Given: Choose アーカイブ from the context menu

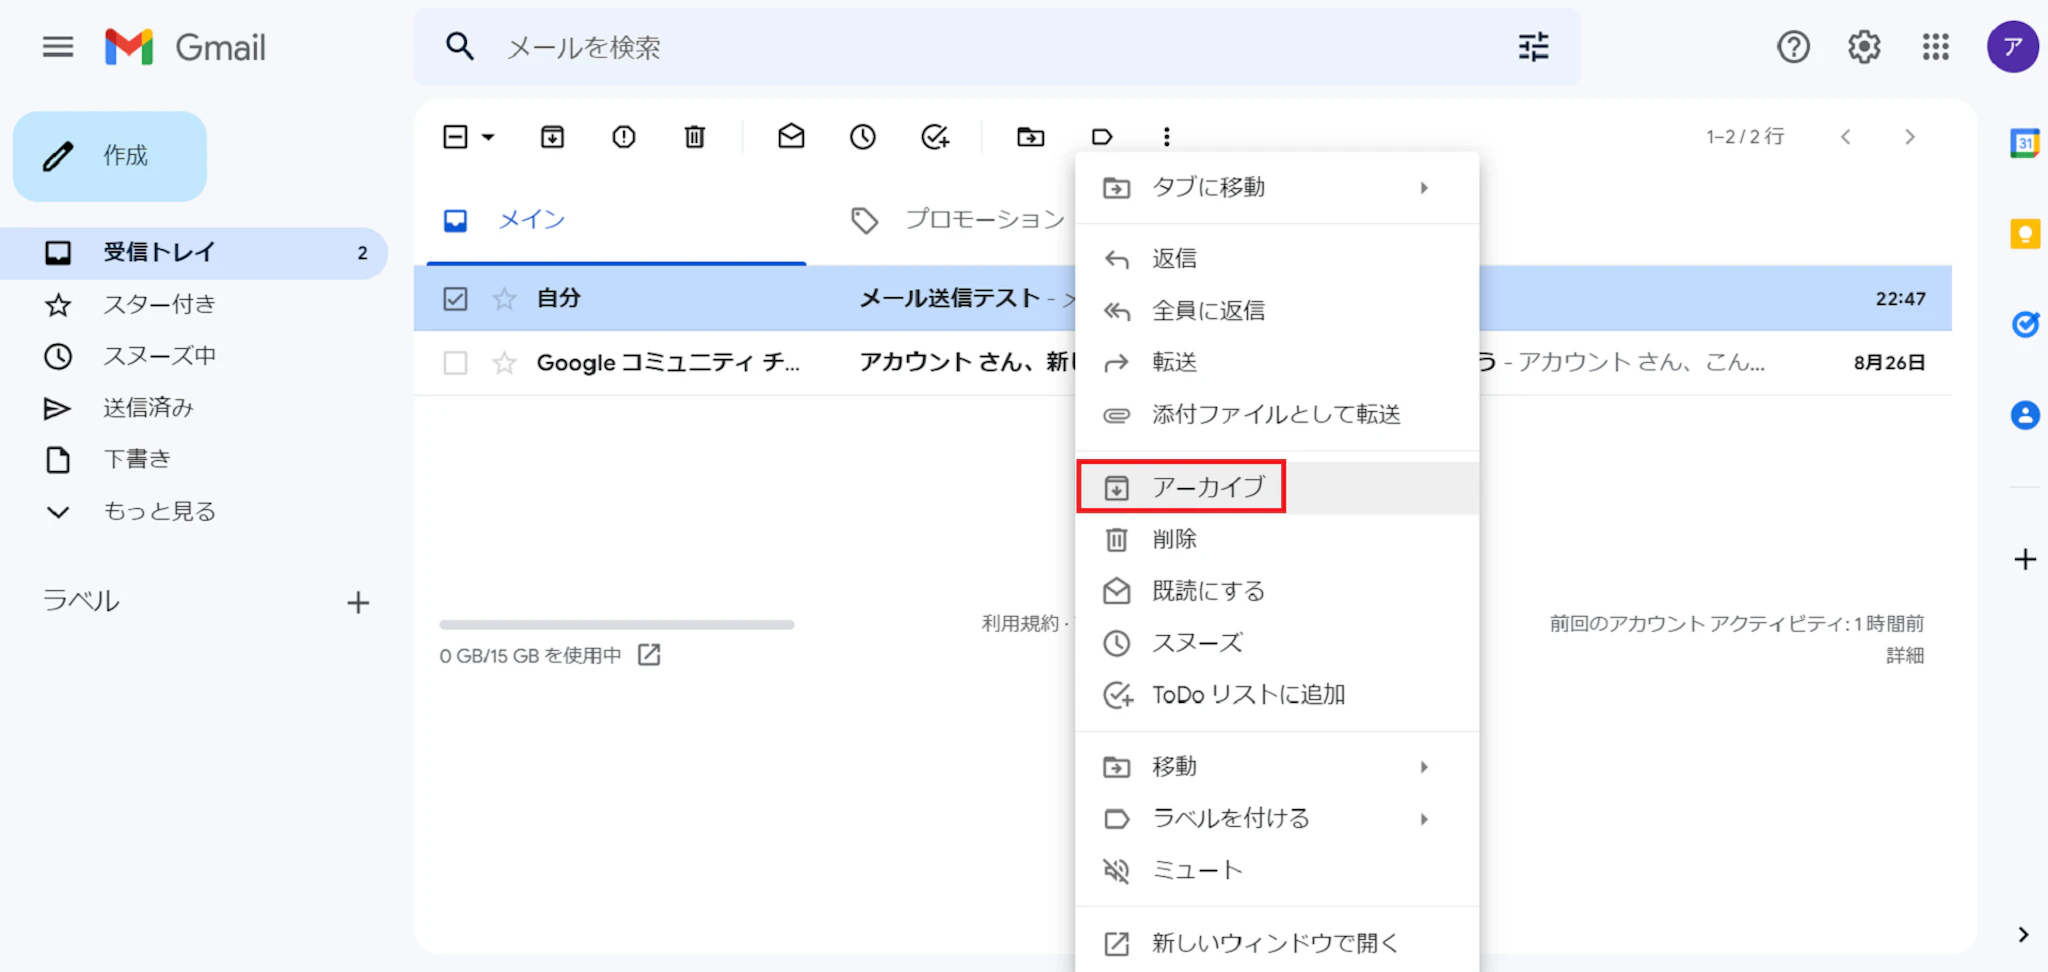Looking at the screenshot, I should point(1208,487).
